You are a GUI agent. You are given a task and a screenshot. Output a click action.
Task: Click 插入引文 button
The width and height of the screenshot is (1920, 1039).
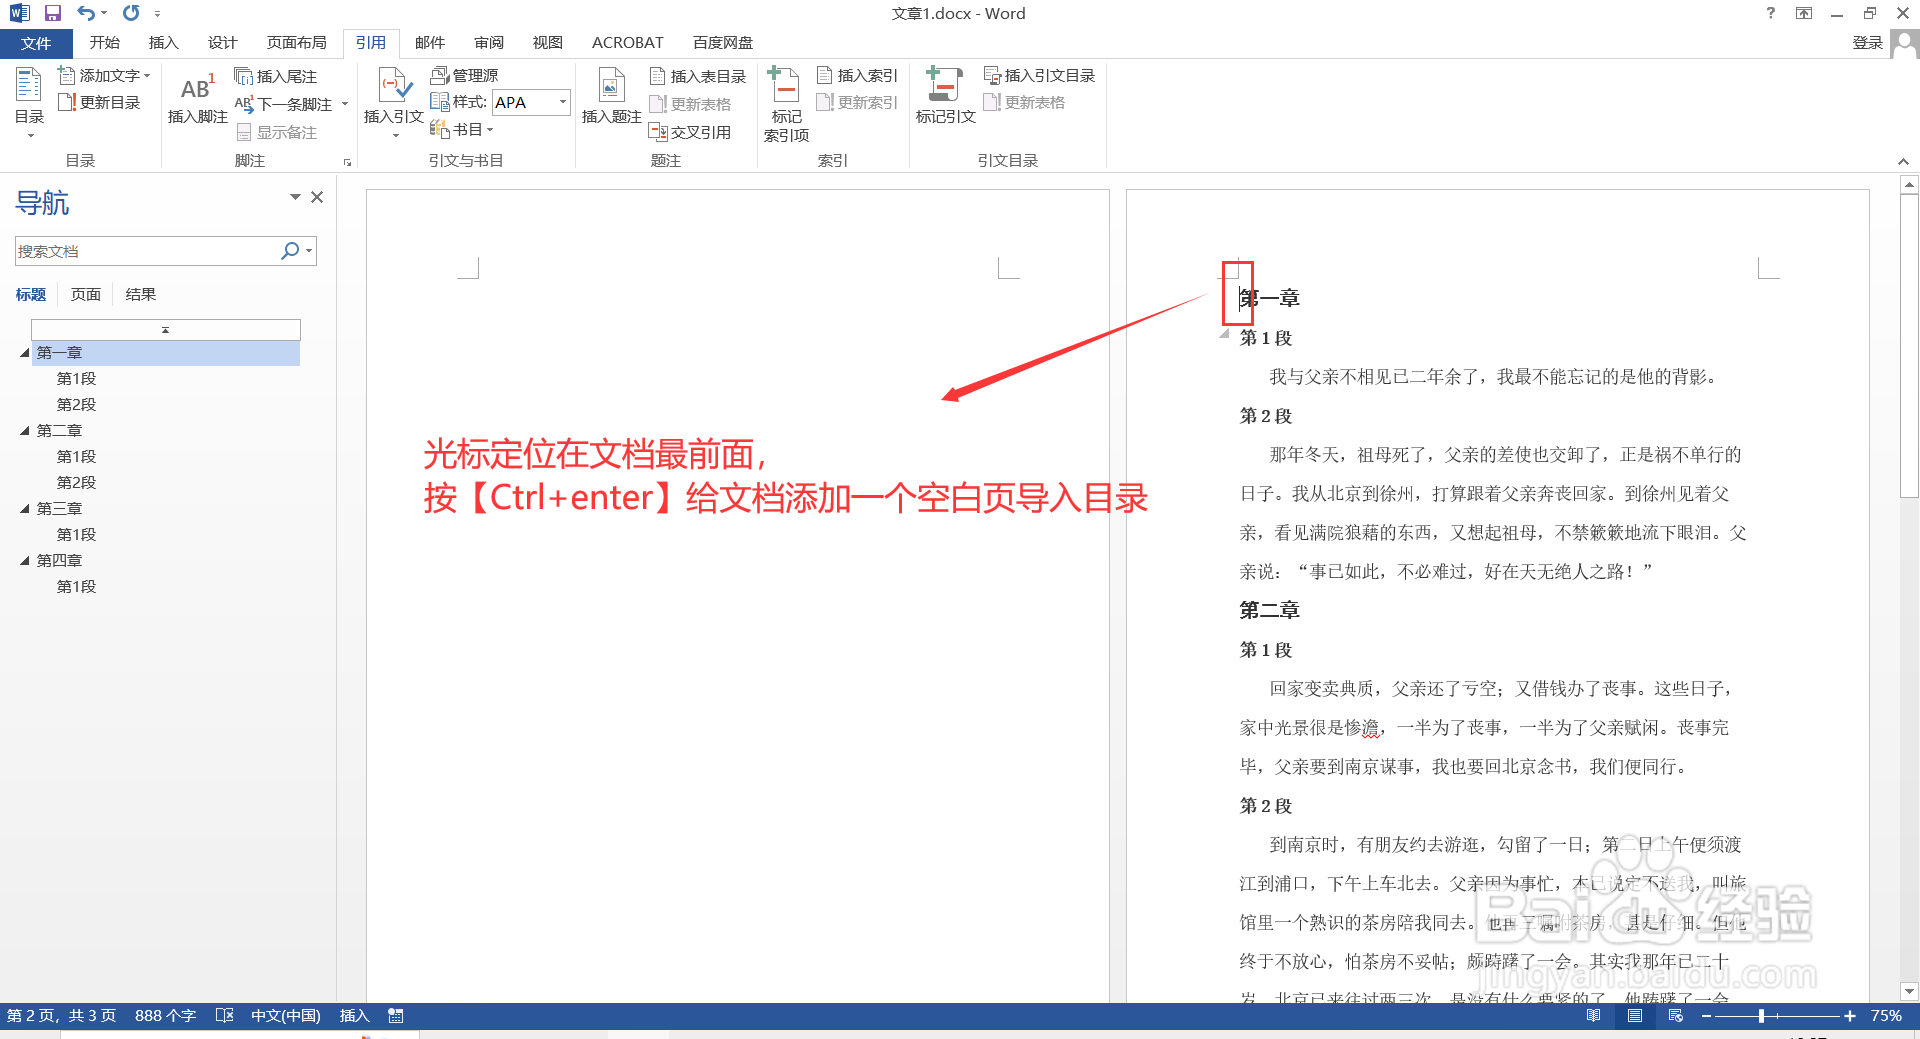pos(393,102)
